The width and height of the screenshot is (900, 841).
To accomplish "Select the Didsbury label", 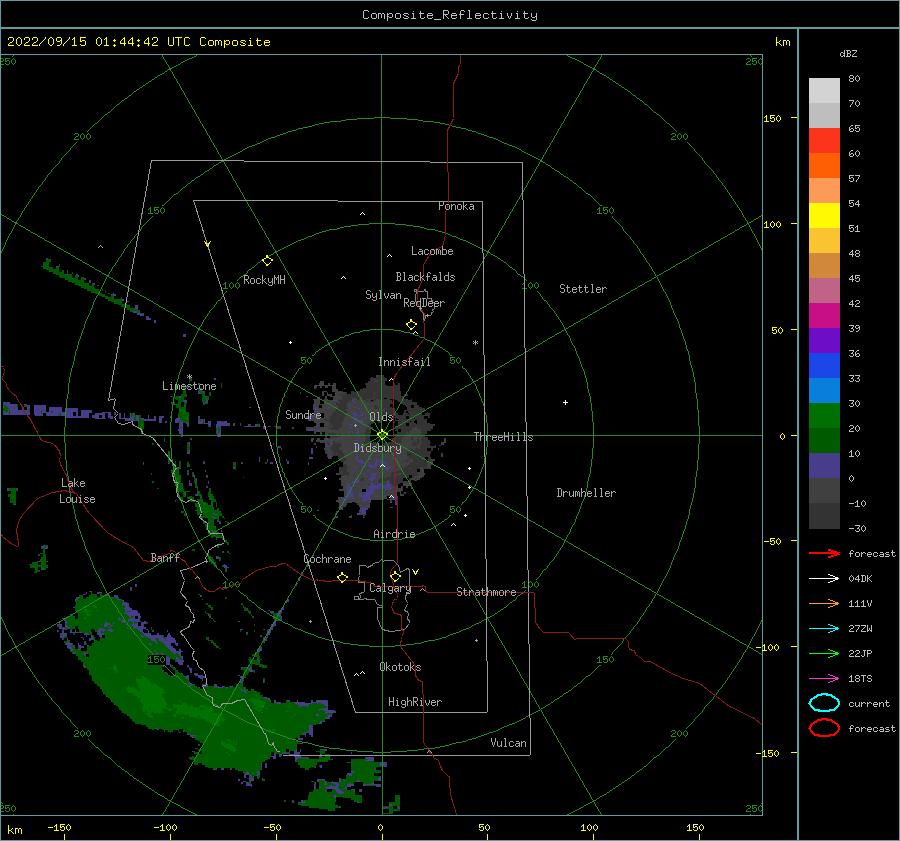I will tap(378, 448).
